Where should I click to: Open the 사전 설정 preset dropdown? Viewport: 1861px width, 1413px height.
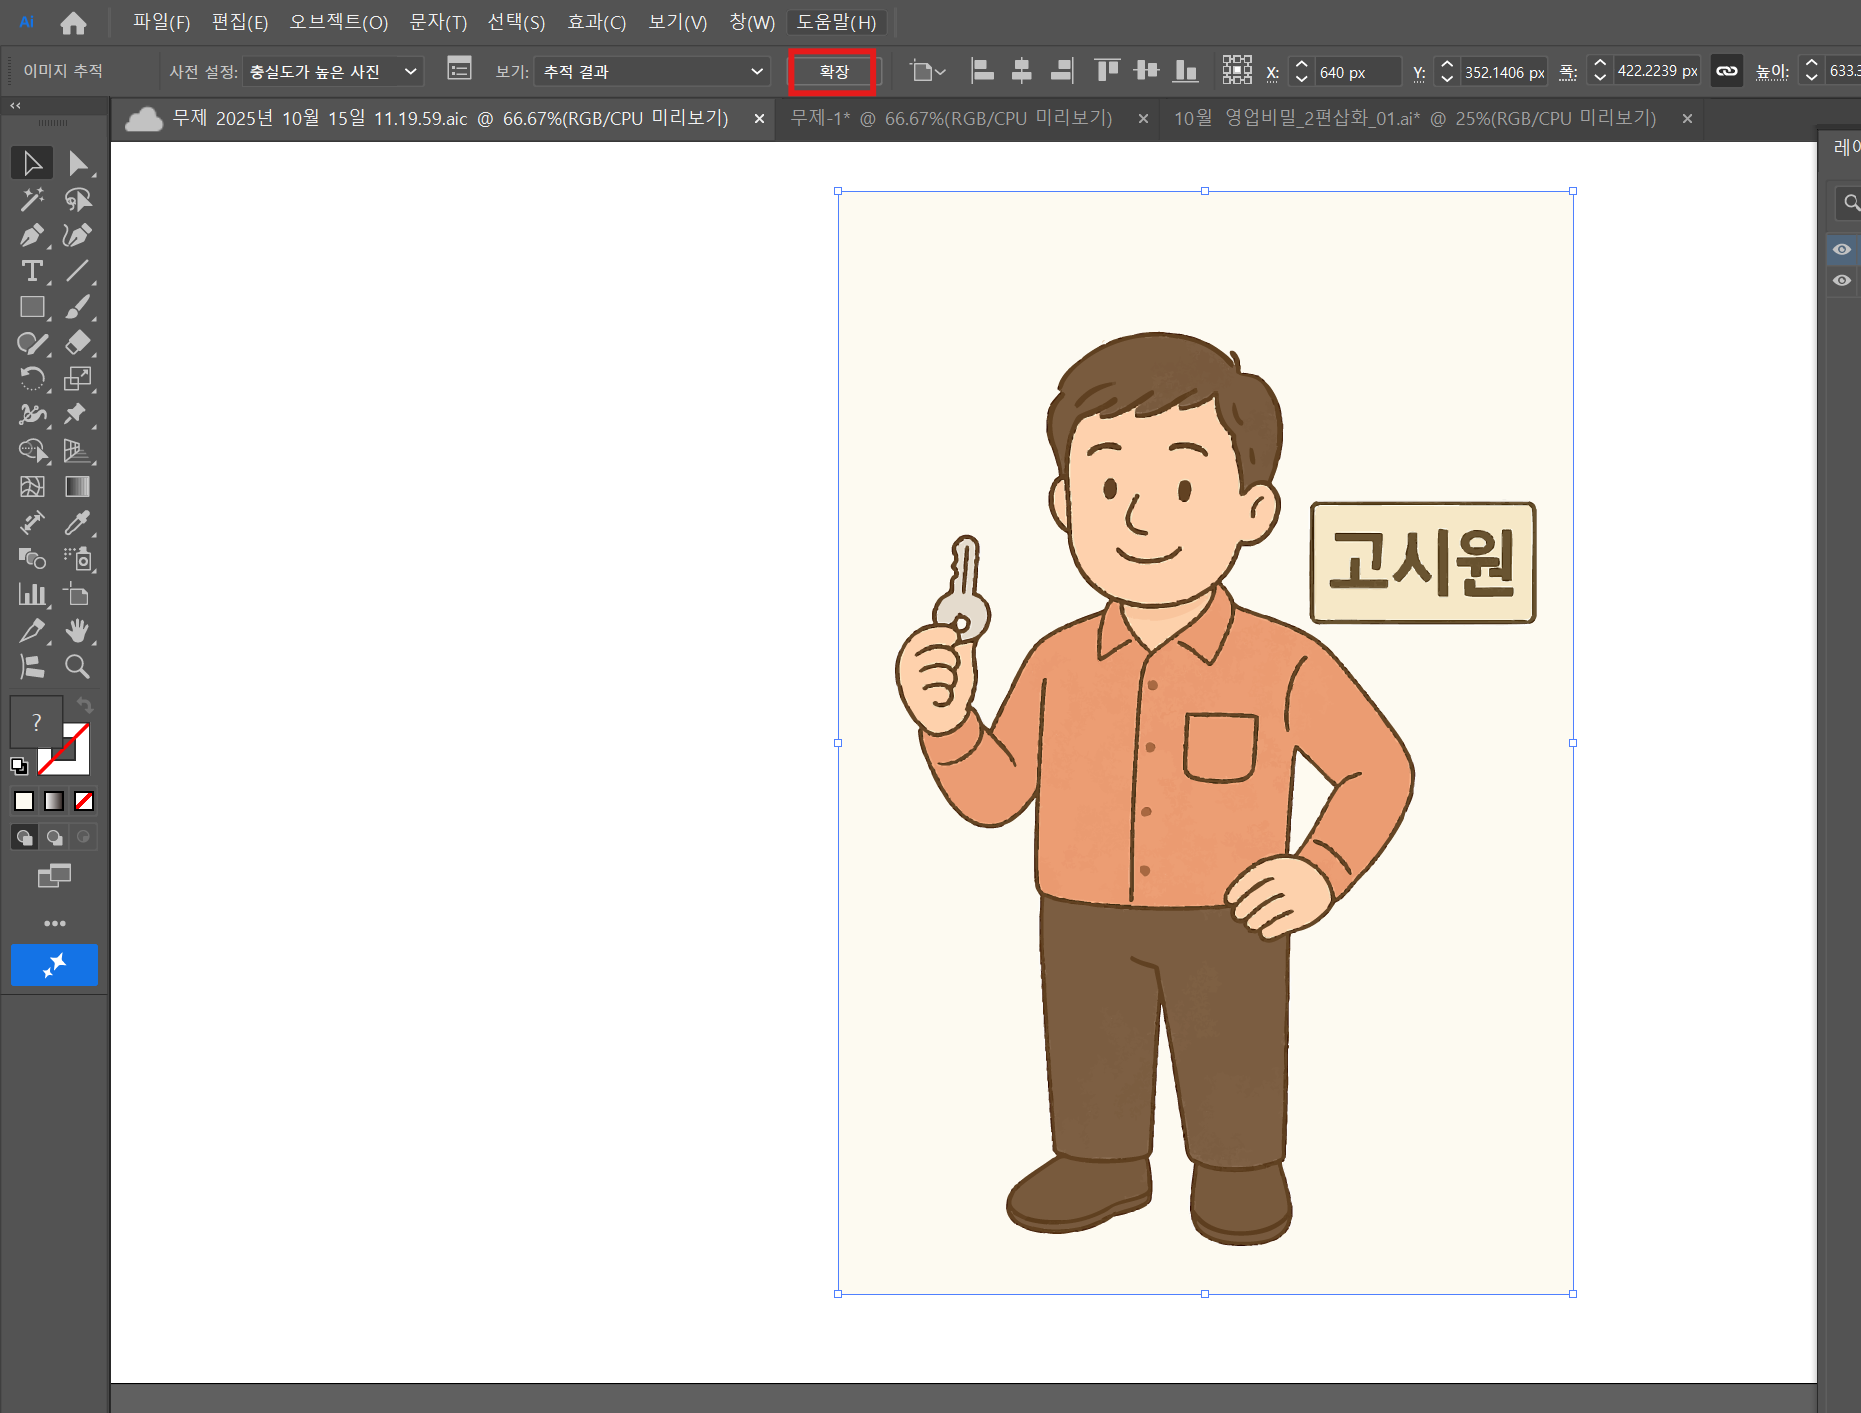333,71
